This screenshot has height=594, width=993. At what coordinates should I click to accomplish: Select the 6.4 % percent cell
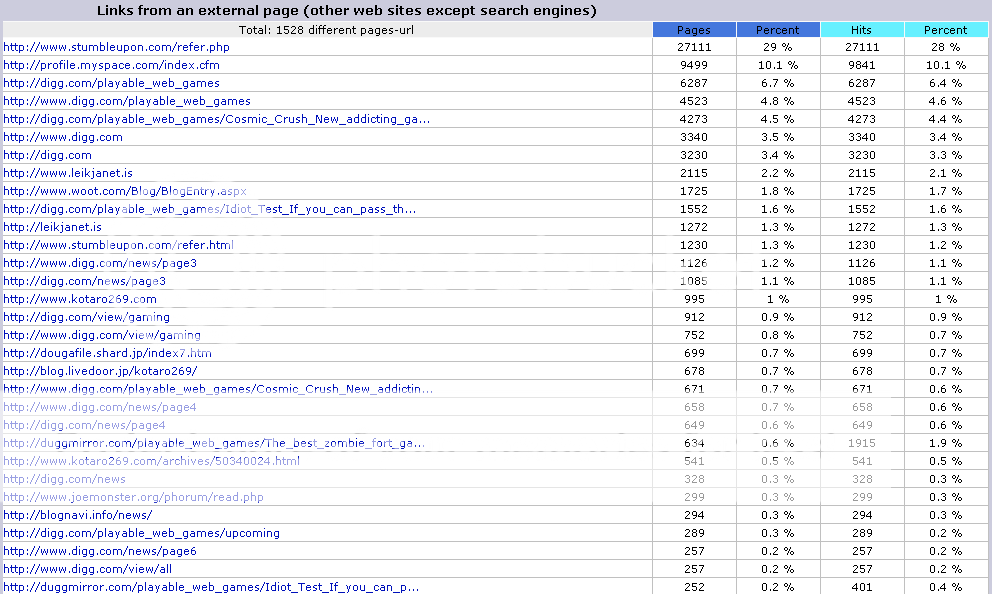click(x=946, y=83)
